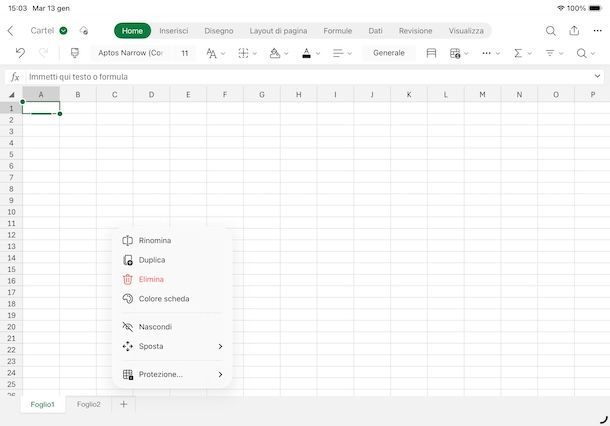Click the fx function icon
Screen dimensions: 610x426
pos(15,77)
